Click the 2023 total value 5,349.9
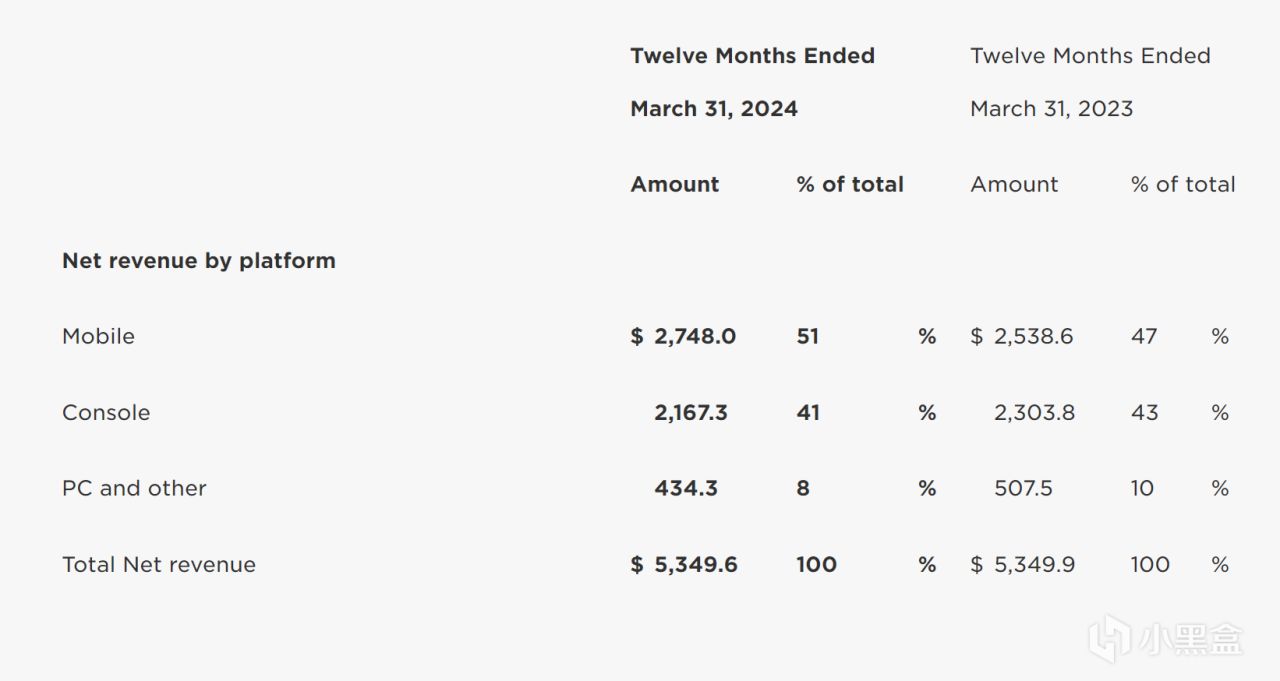 [x=1034, y=565]
